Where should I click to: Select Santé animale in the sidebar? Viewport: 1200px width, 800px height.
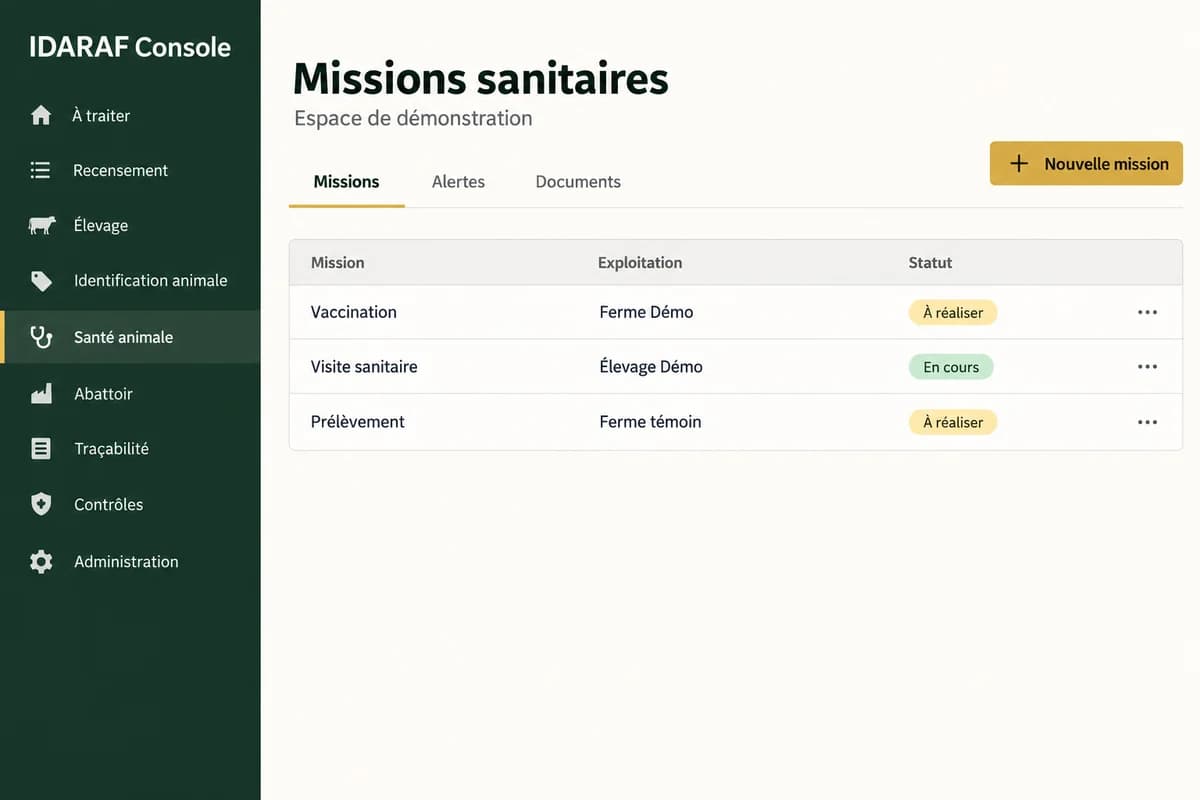pyautogui.click(x=130, y=337)
